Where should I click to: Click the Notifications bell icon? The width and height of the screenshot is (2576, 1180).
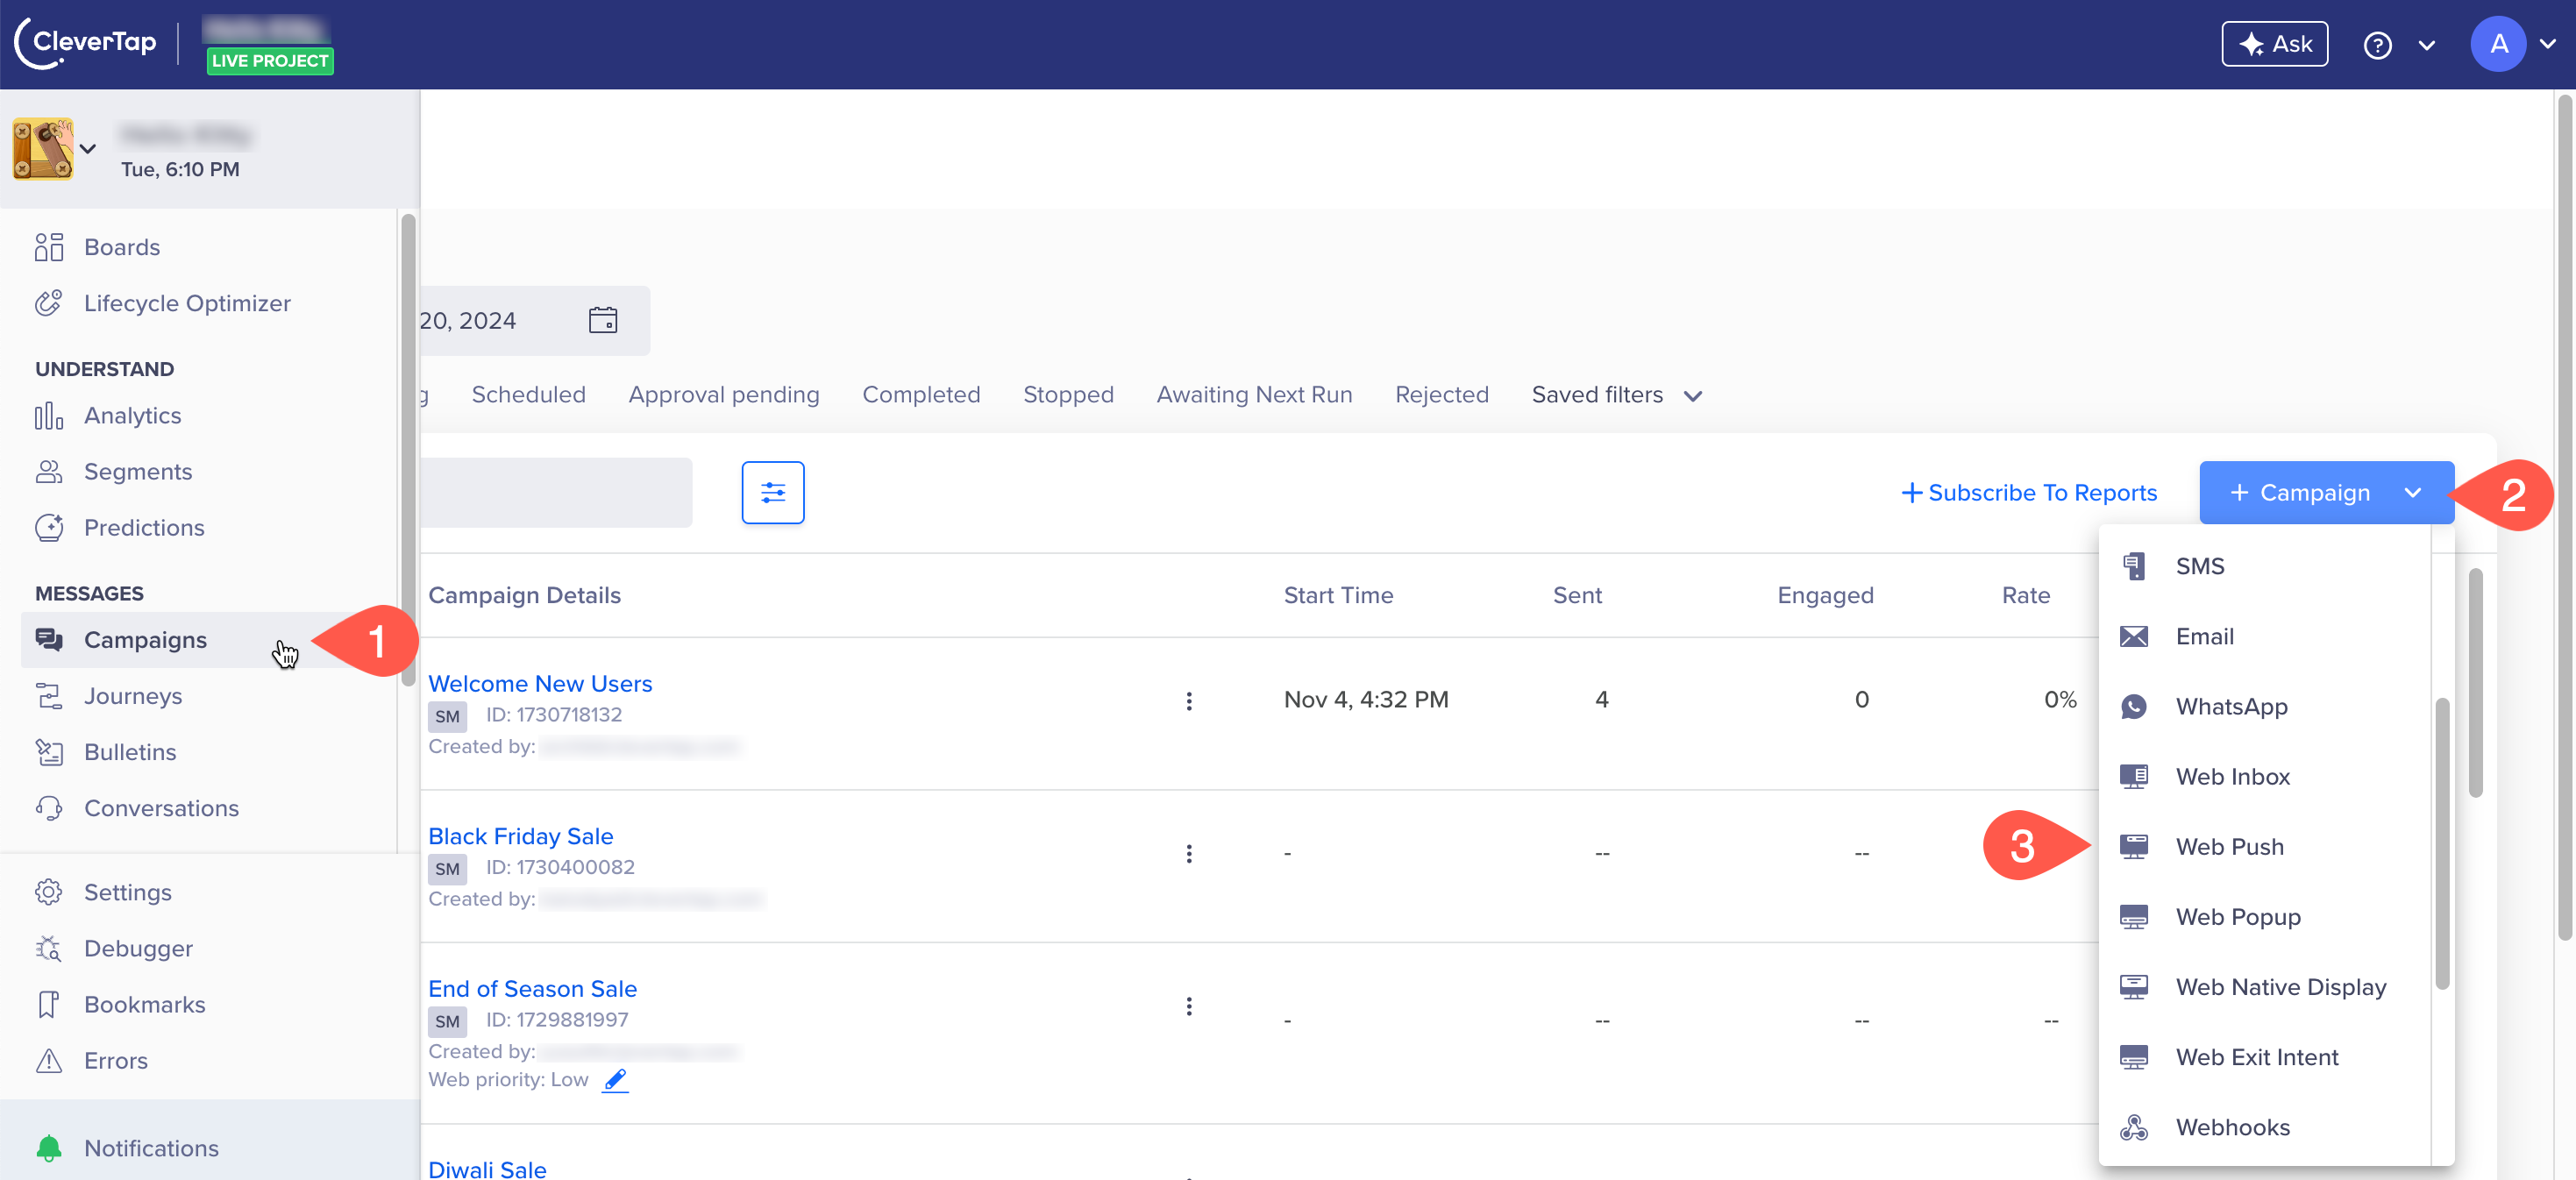49,1148
